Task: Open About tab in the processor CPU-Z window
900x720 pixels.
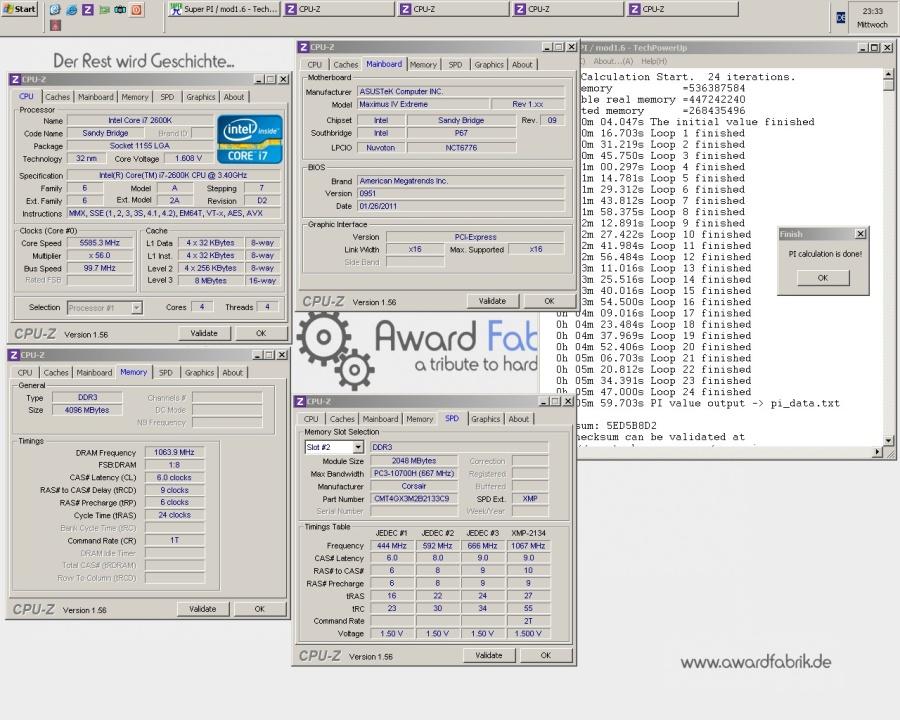Action: click(x=234, y=97)
